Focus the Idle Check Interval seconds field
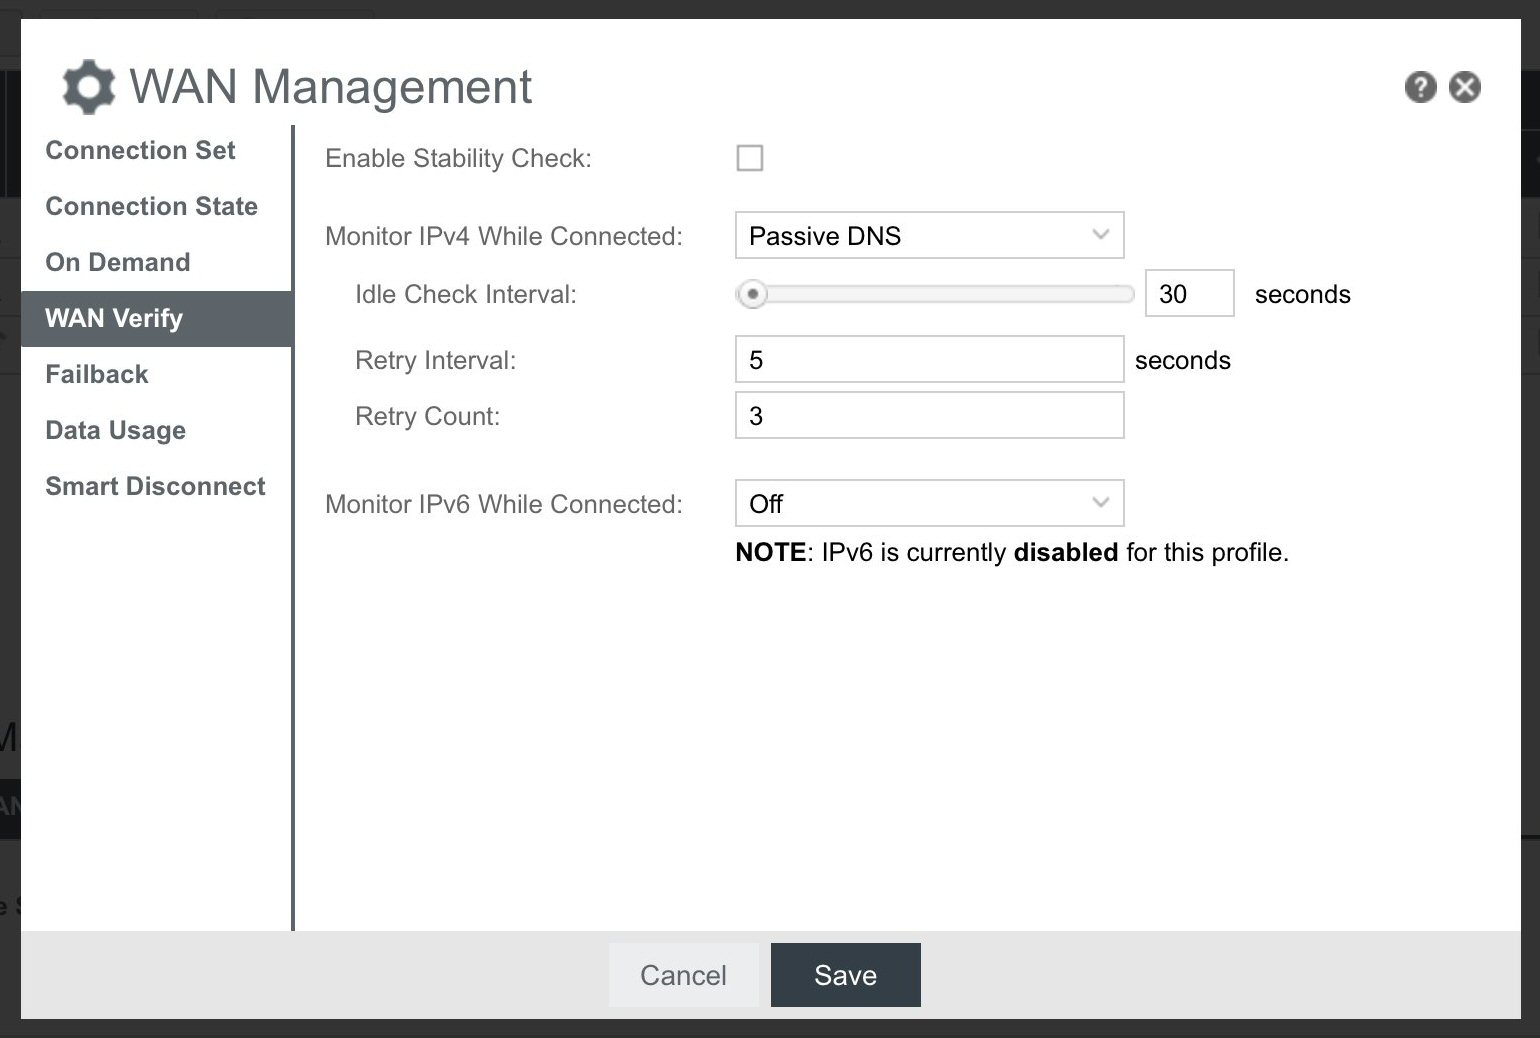The image size is (1540, 1038). (1189, 294)
